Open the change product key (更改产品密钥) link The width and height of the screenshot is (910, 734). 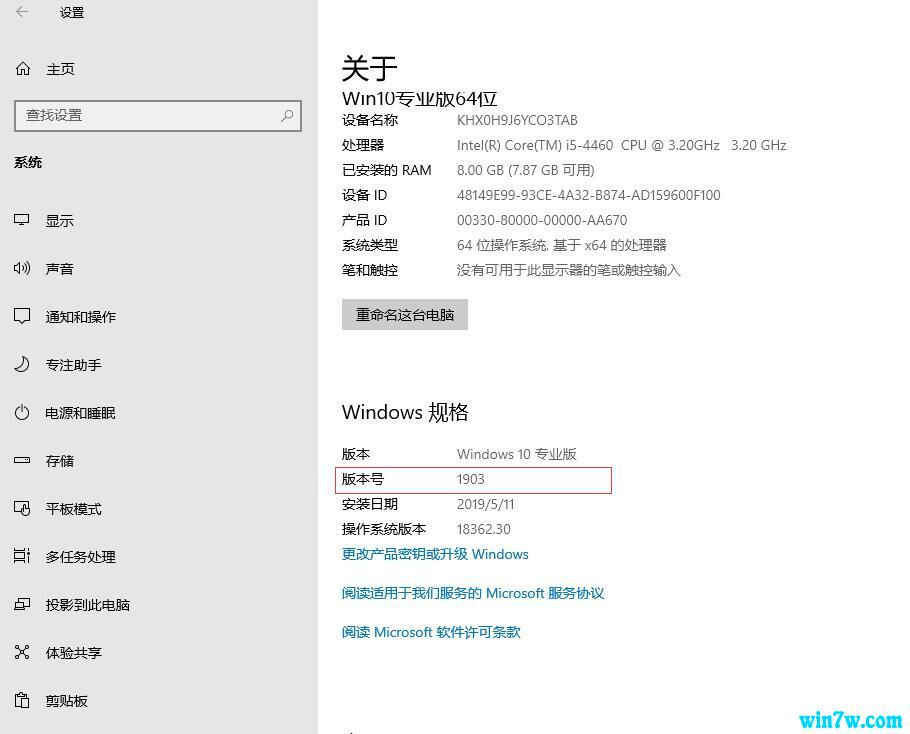[x=435, y=554]
